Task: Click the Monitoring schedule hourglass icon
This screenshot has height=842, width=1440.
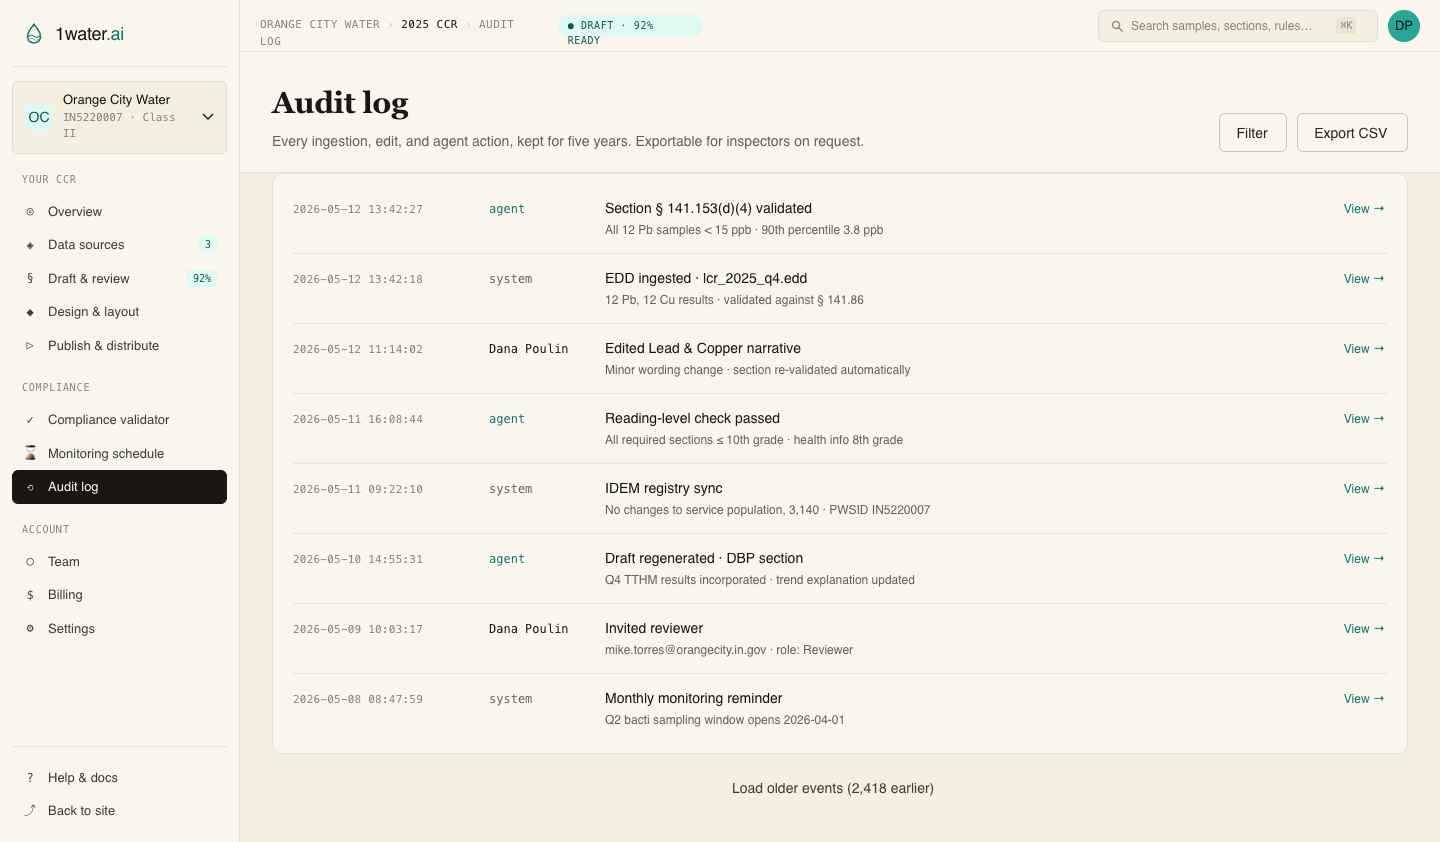Action: [30, 454]
